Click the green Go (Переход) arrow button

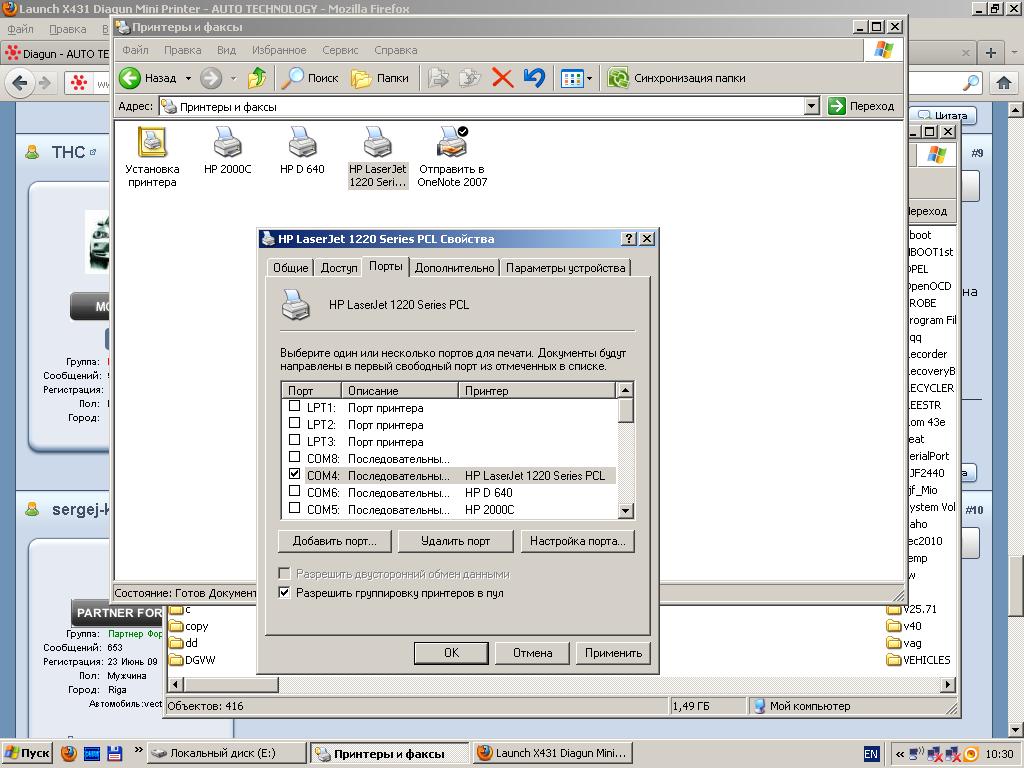[x=837, y=106]
